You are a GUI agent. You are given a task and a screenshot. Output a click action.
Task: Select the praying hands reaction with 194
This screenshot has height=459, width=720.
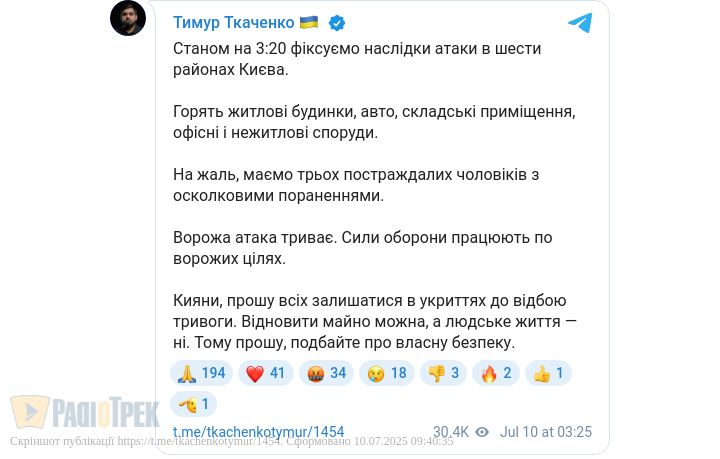201,374
